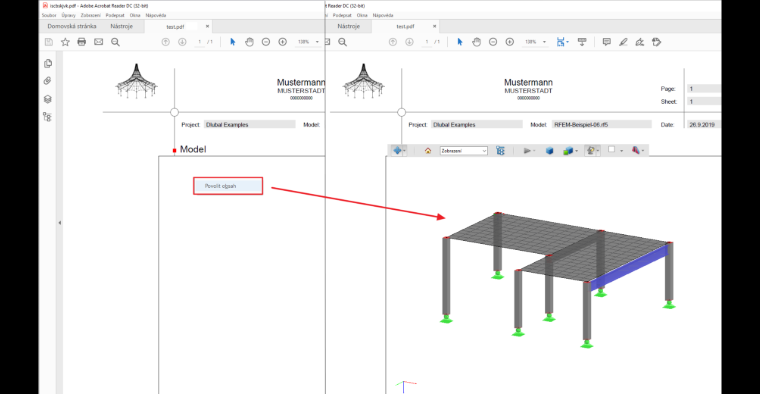Image resolution: width=760 pixels, height=394 pixels.
Task: Click the read mode icon in right window
Action: [582, 42]
